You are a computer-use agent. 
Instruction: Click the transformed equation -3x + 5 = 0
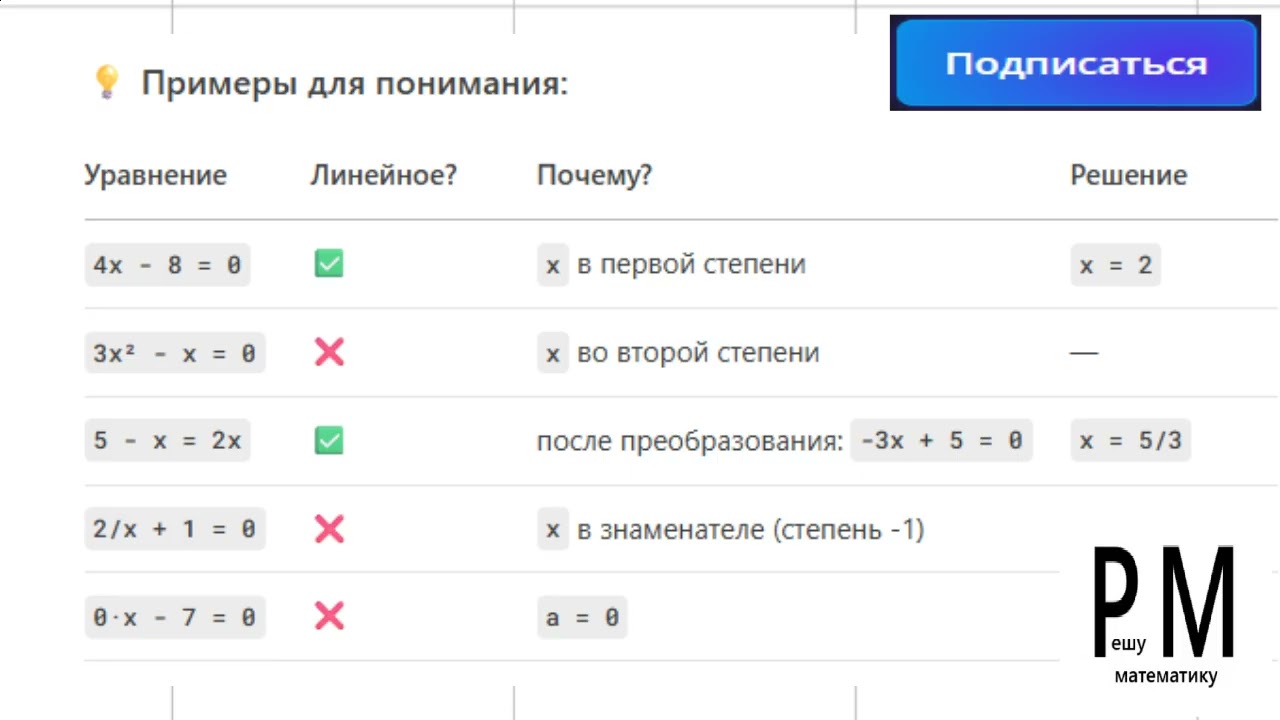coord(941,441)
